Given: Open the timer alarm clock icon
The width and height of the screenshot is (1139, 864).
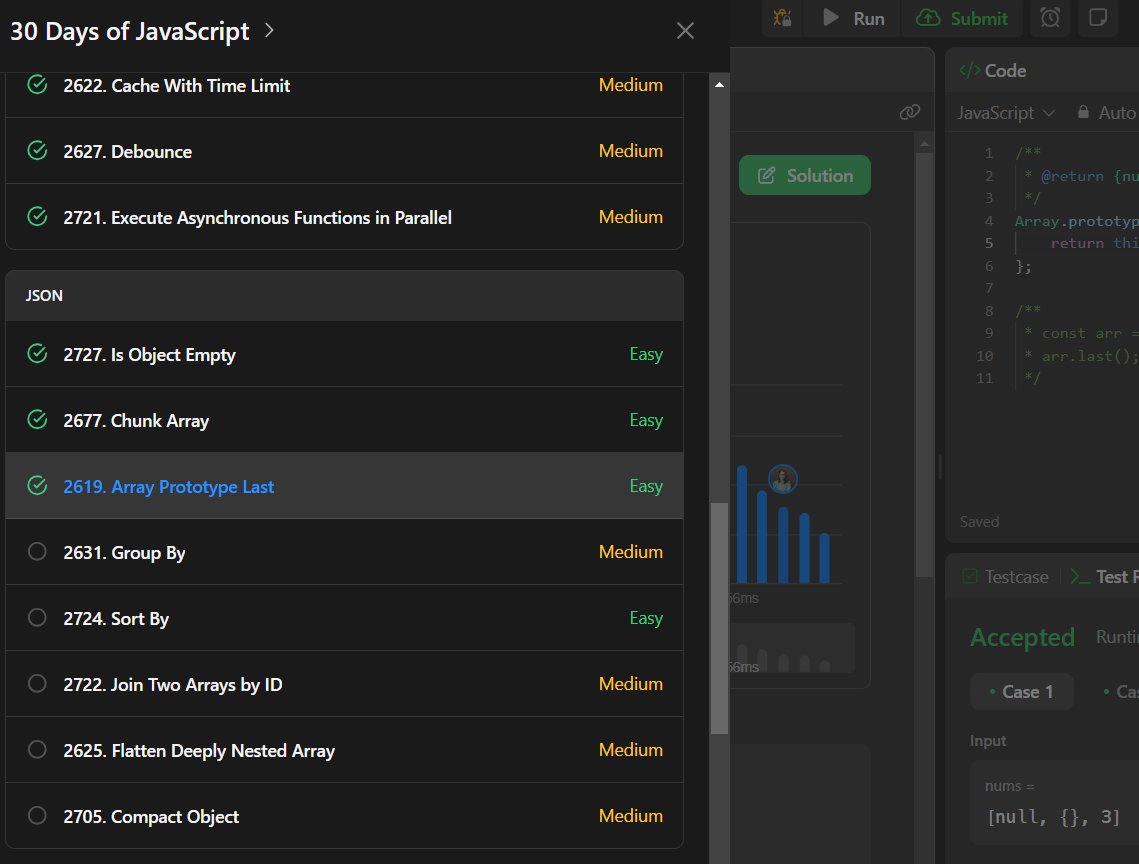Looking at the screenshot, I should pyautogui.click(x=1050, y=17).
